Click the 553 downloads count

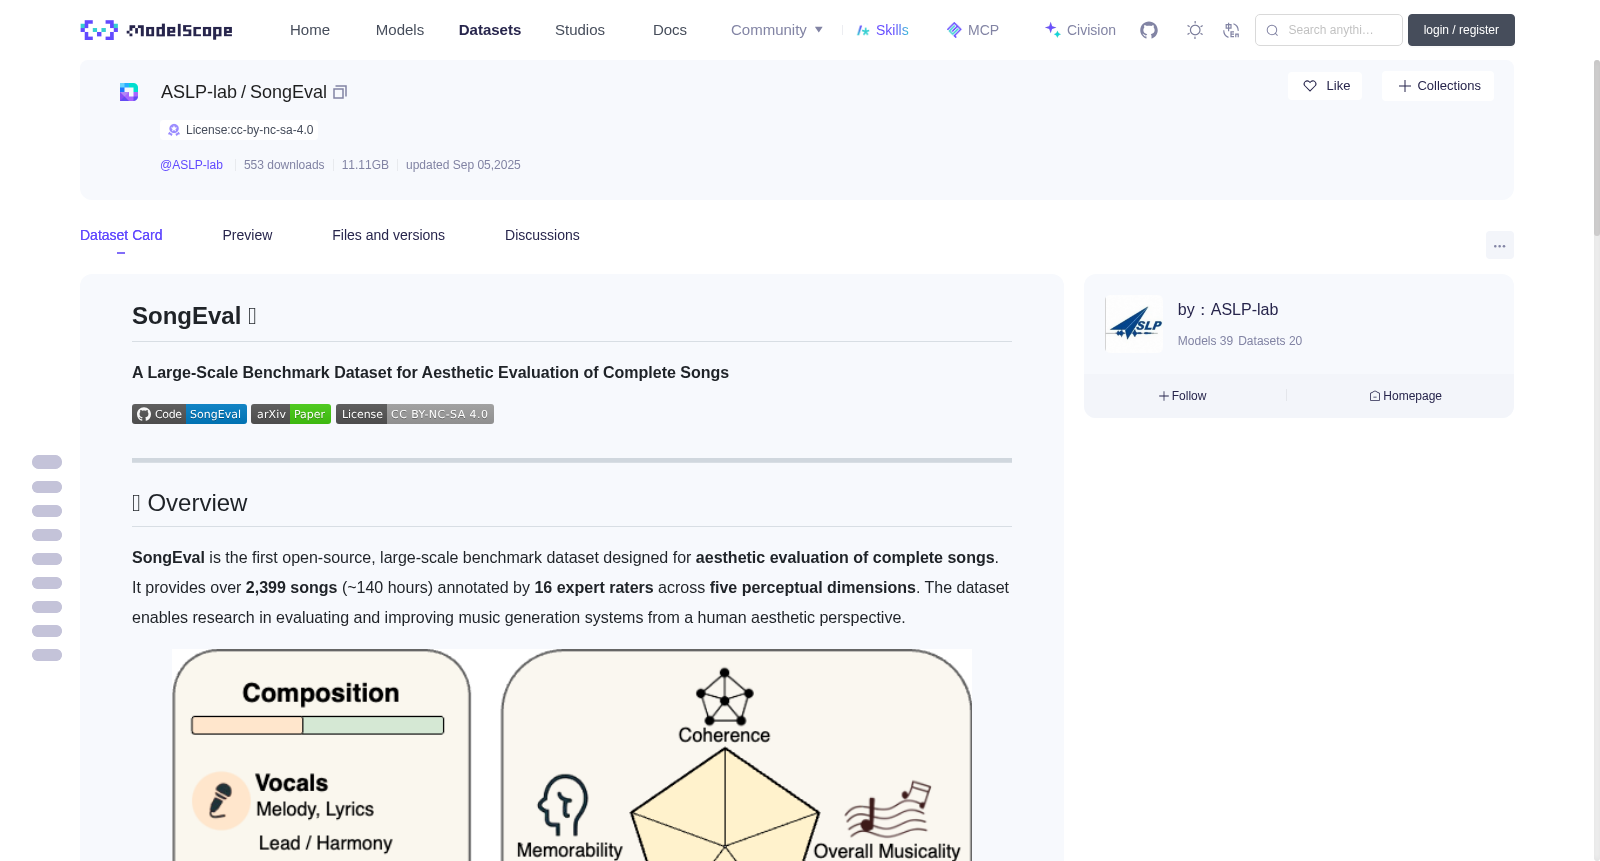coord(284,165)
